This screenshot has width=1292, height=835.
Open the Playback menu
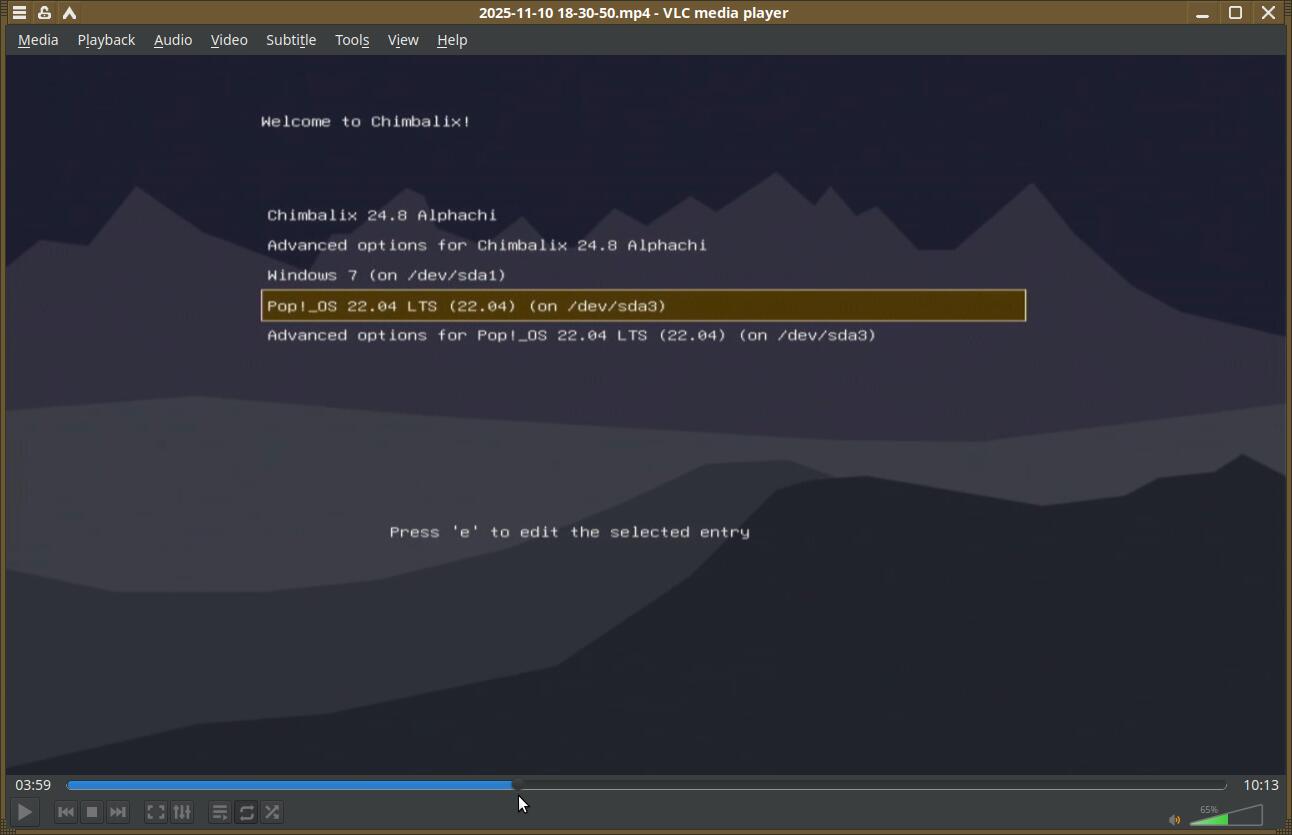pyautogui.click(x=106, y=40)
